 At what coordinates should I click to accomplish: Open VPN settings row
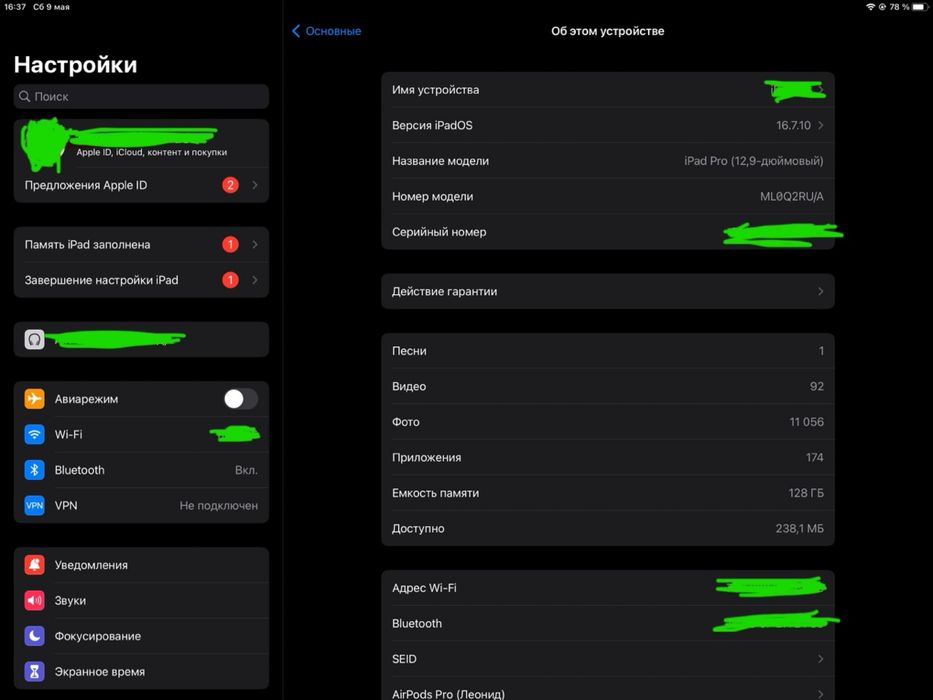(141, 505)
